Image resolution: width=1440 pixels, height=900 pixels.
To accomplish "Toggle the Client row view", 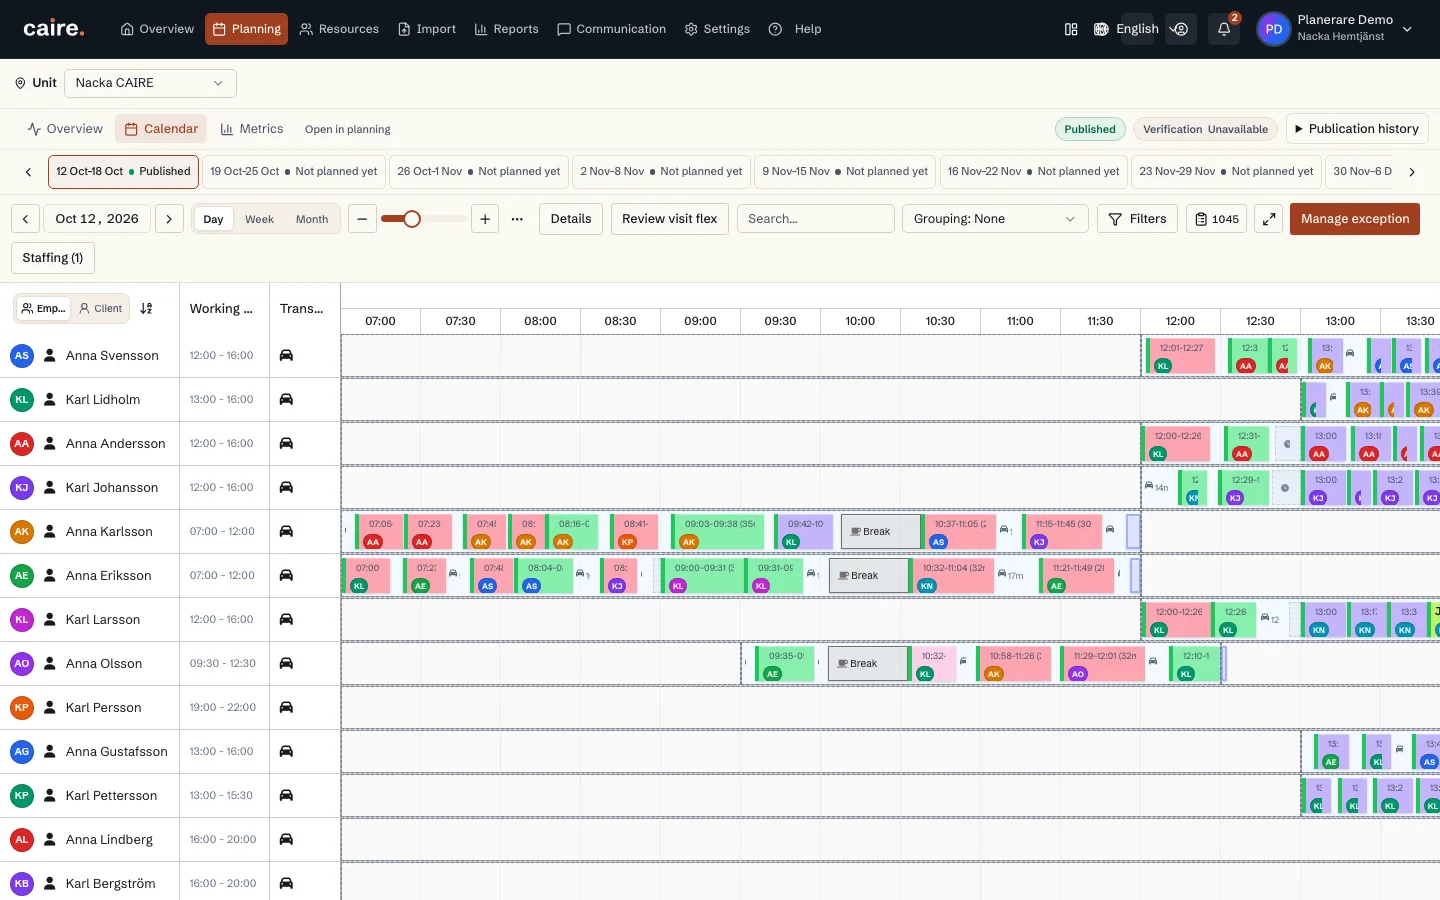I will 101,308.
